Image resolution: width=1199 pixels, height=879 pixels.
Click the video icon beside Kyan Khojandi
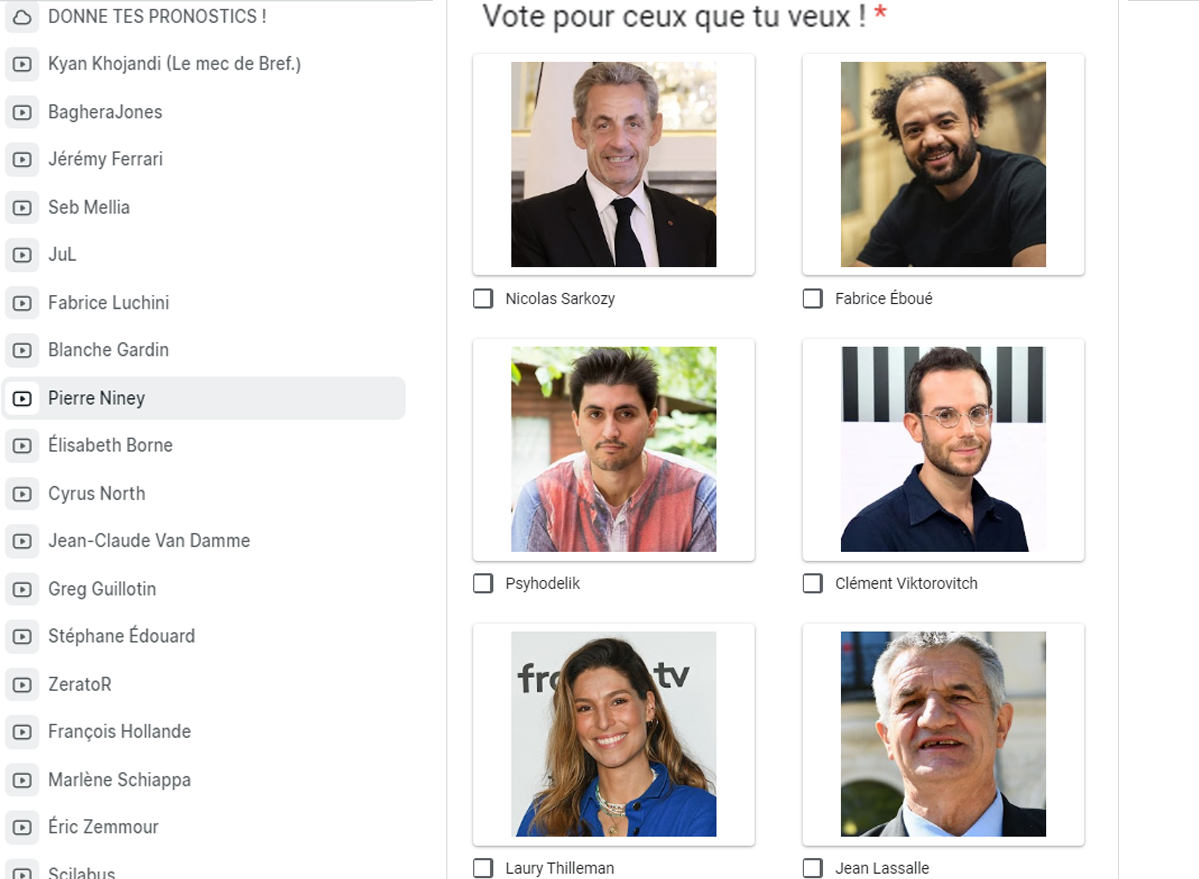coord(22,64)
